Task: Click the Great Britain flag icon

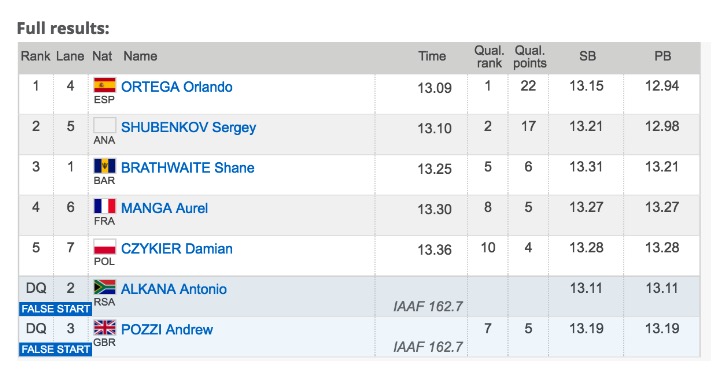Action: tap(105, 328)
